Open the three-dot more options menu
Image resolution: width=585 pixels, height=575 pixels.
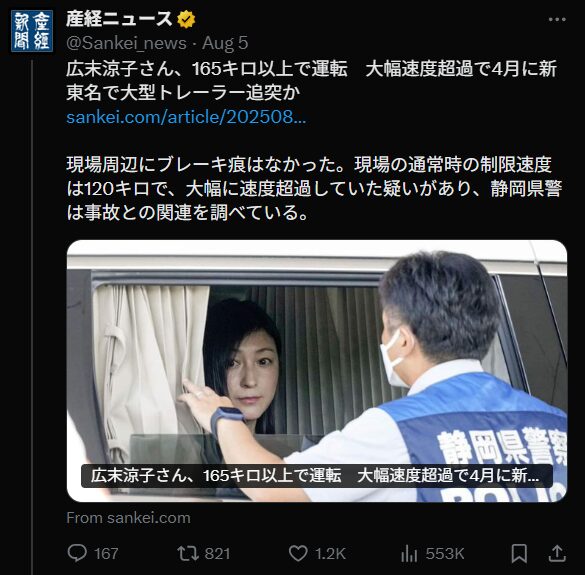[557, 19]
